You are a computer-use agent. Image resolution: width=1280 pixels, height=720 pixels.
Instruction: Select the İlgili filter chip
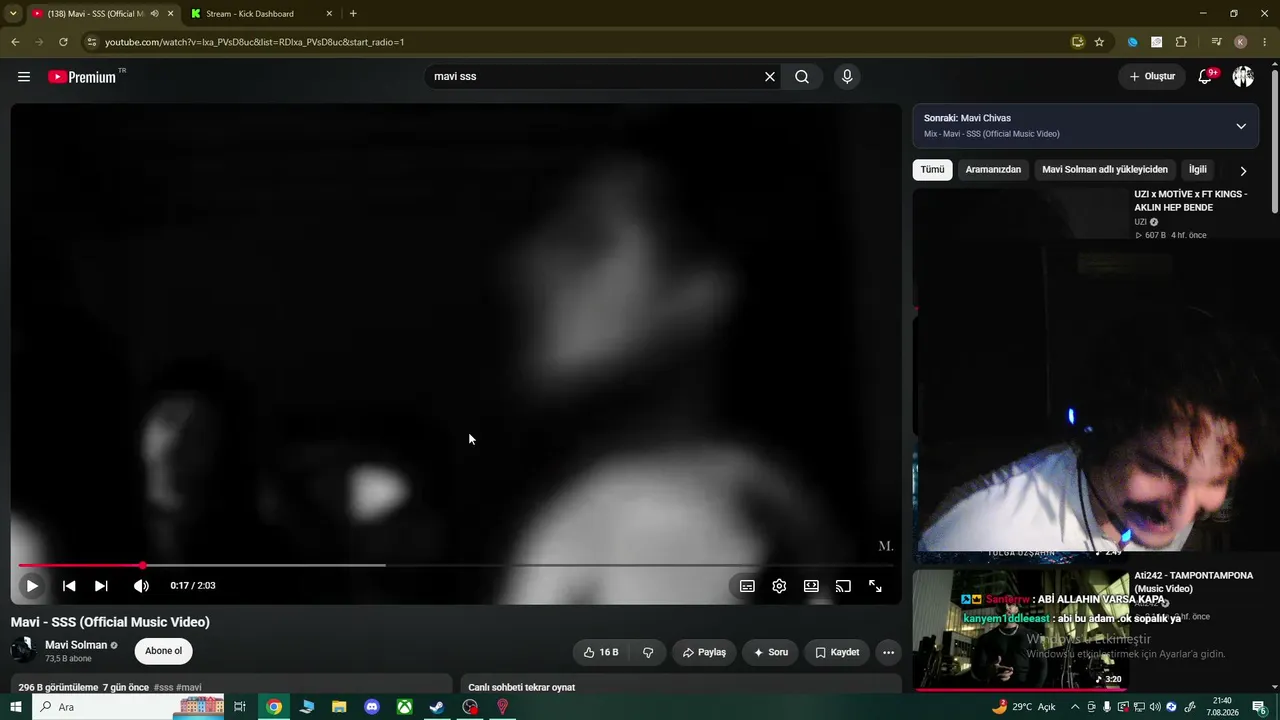[1197, 170]
